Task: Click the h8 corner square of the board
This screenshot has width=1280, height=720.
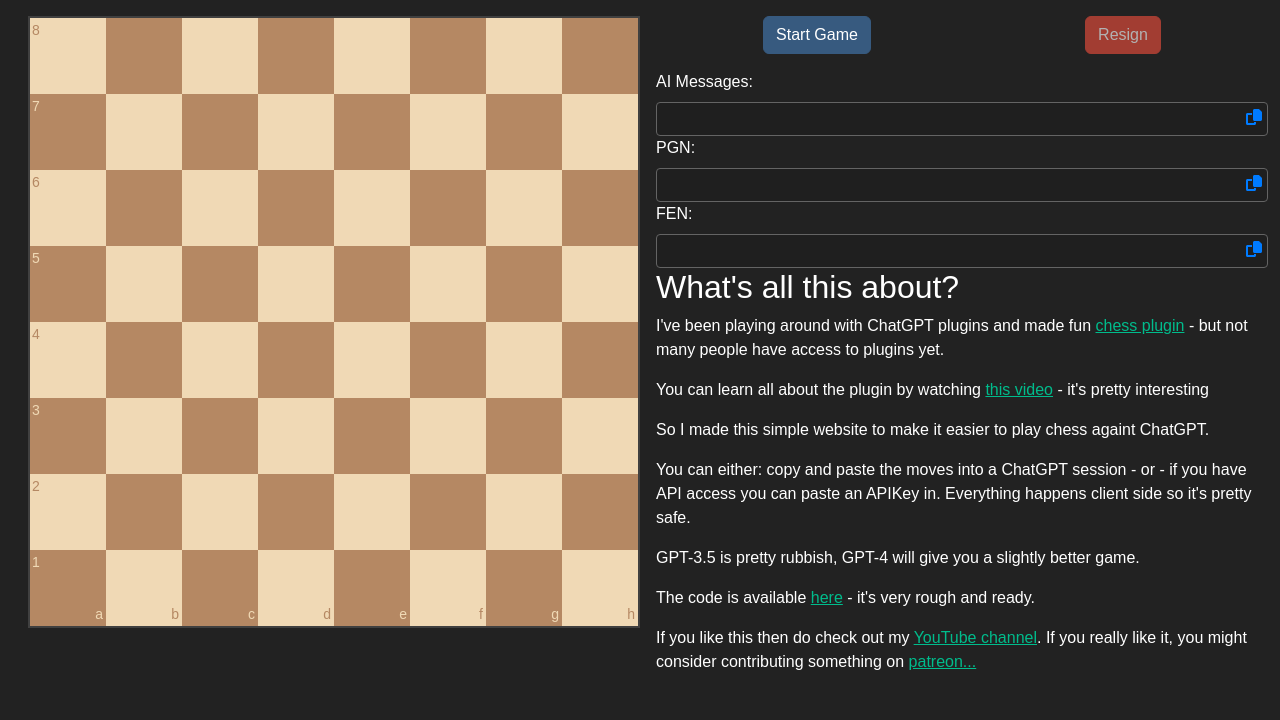Action: tap(599, 55)
